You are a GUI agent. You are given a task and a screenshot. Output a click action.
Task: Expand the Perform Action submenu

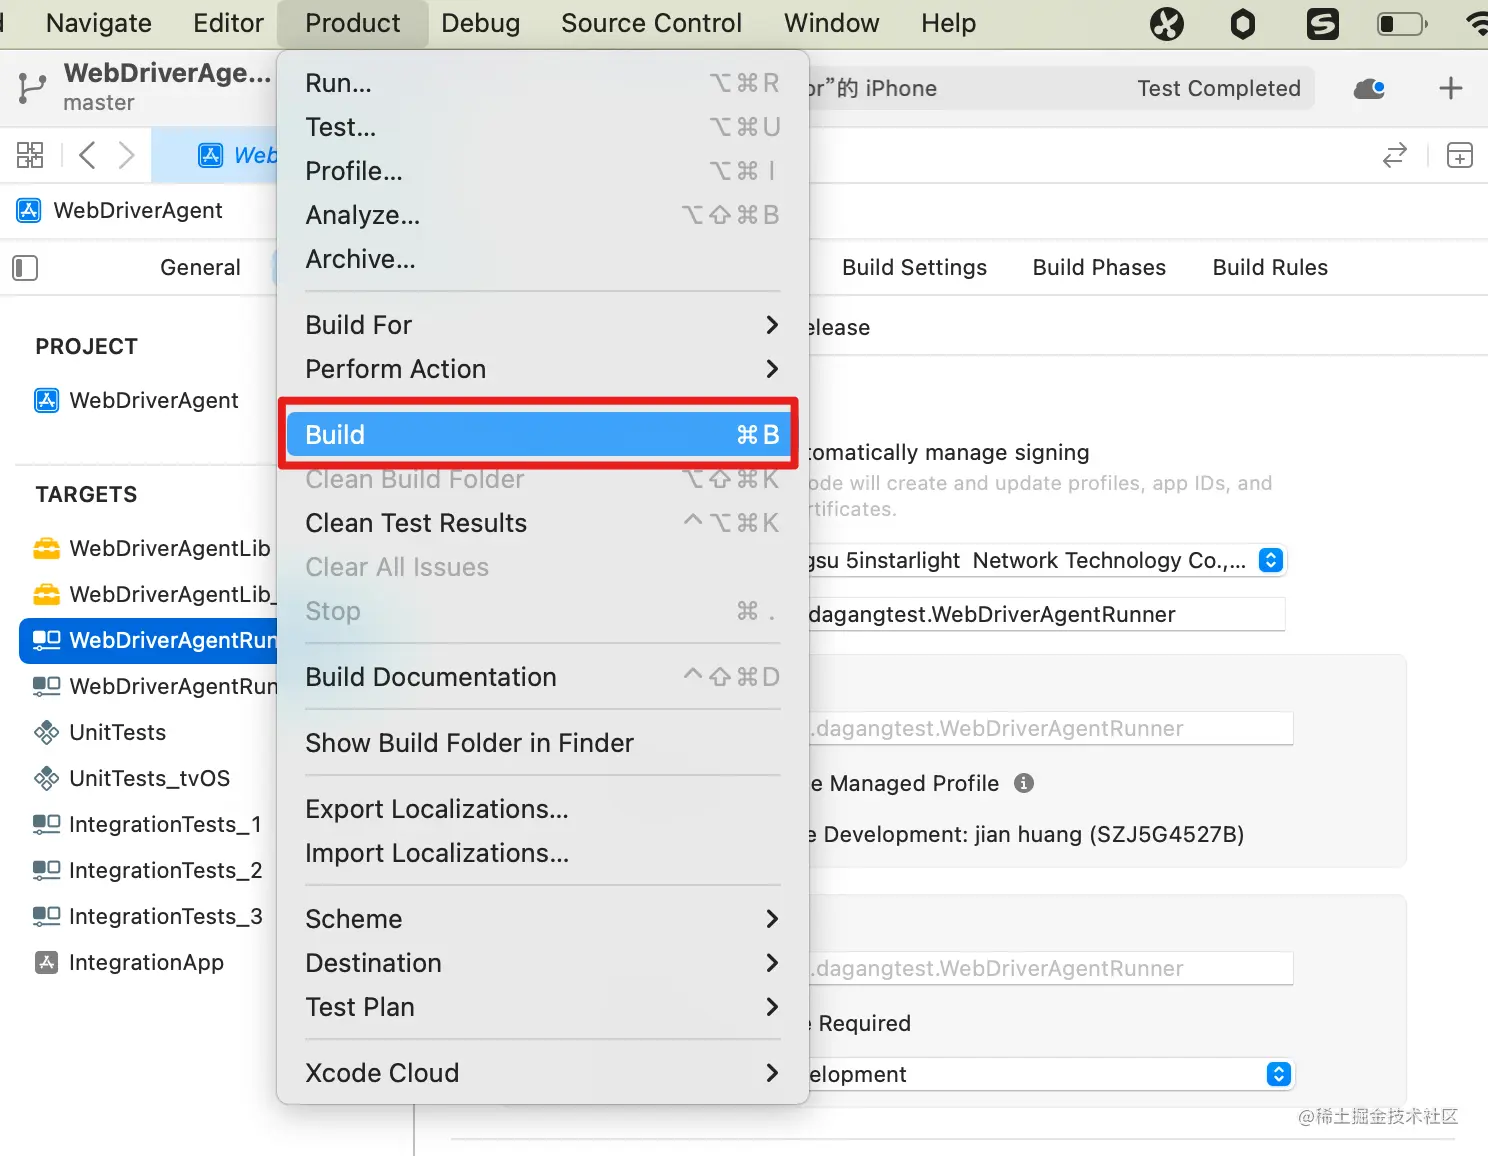click(x=542, y=369)
